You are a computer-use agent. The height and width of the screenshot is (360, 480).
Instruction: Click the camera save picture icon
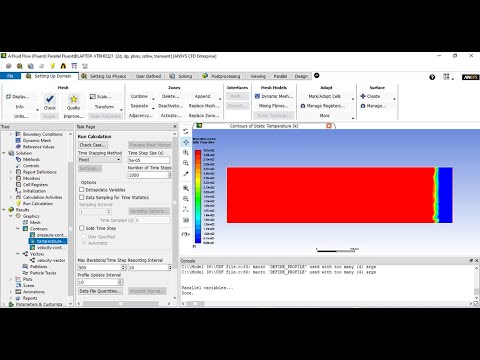click(186, 220)
